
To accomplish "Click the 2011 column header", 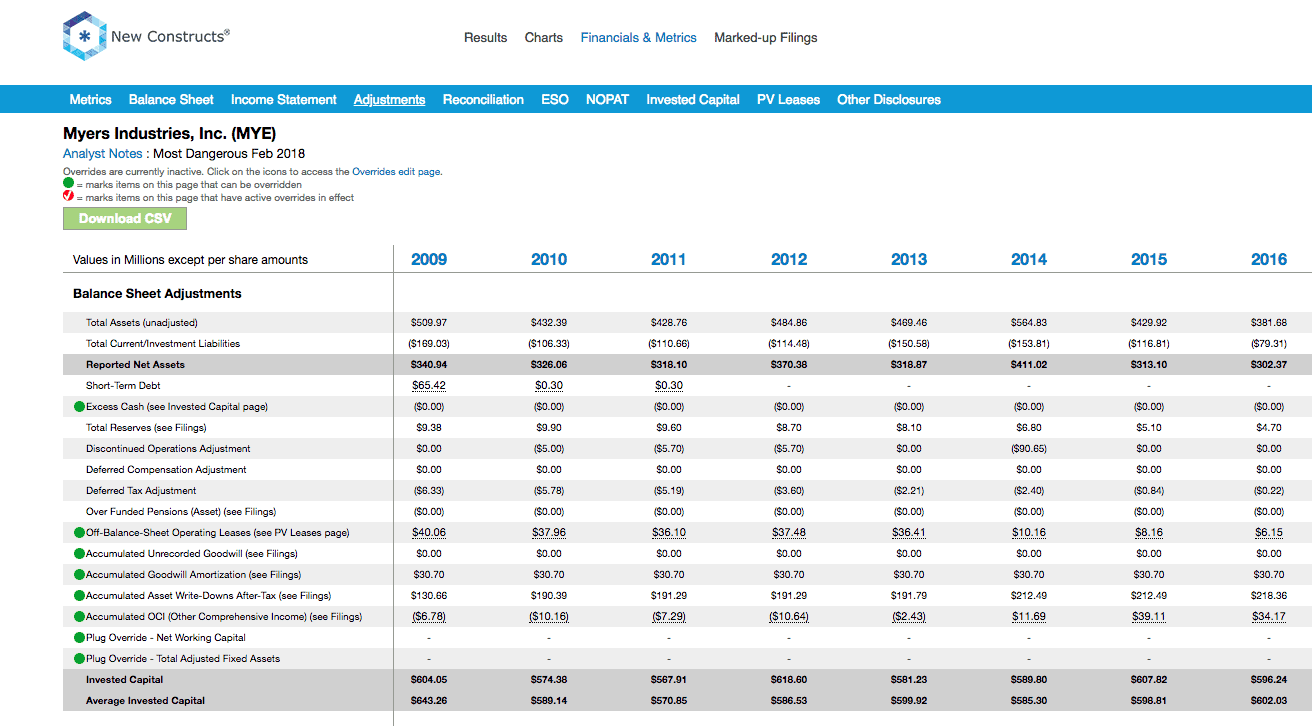I will click(669, 260).
